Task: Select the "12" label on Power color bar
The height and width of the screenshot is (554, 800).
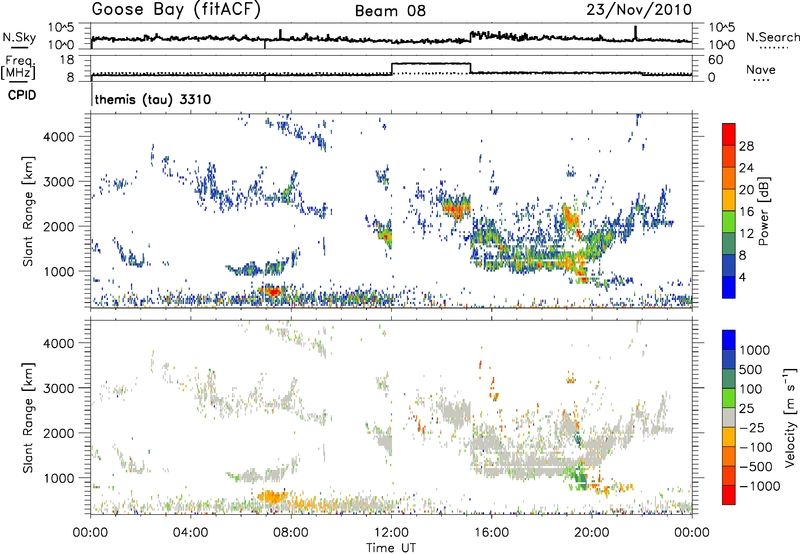Action: (746, 234)
